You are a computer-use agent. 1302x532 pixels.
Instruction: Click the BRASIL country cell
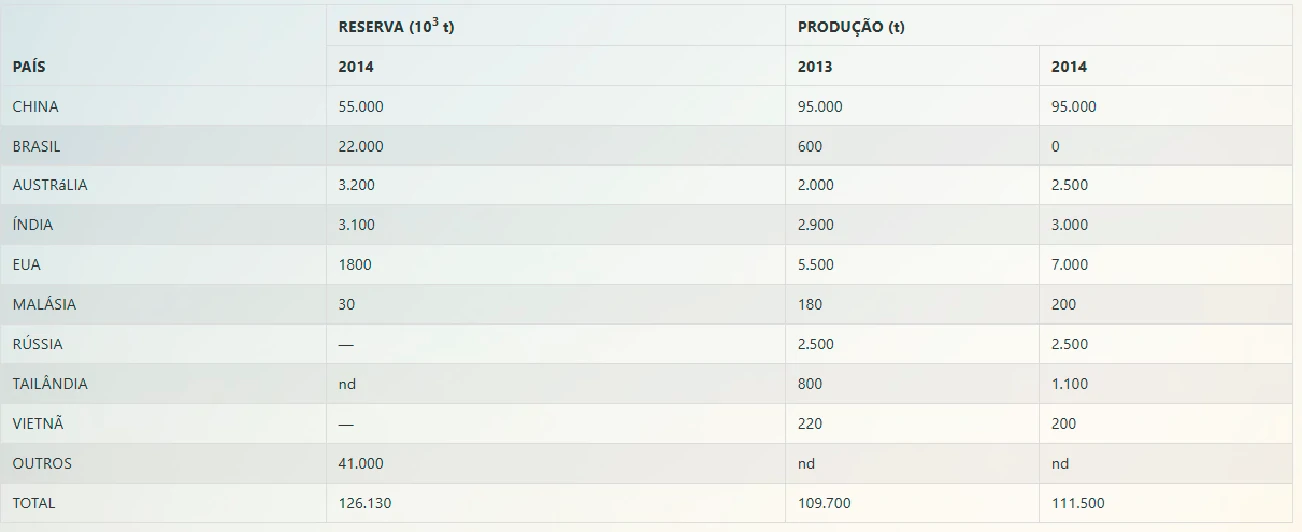[x=36, y=146]
